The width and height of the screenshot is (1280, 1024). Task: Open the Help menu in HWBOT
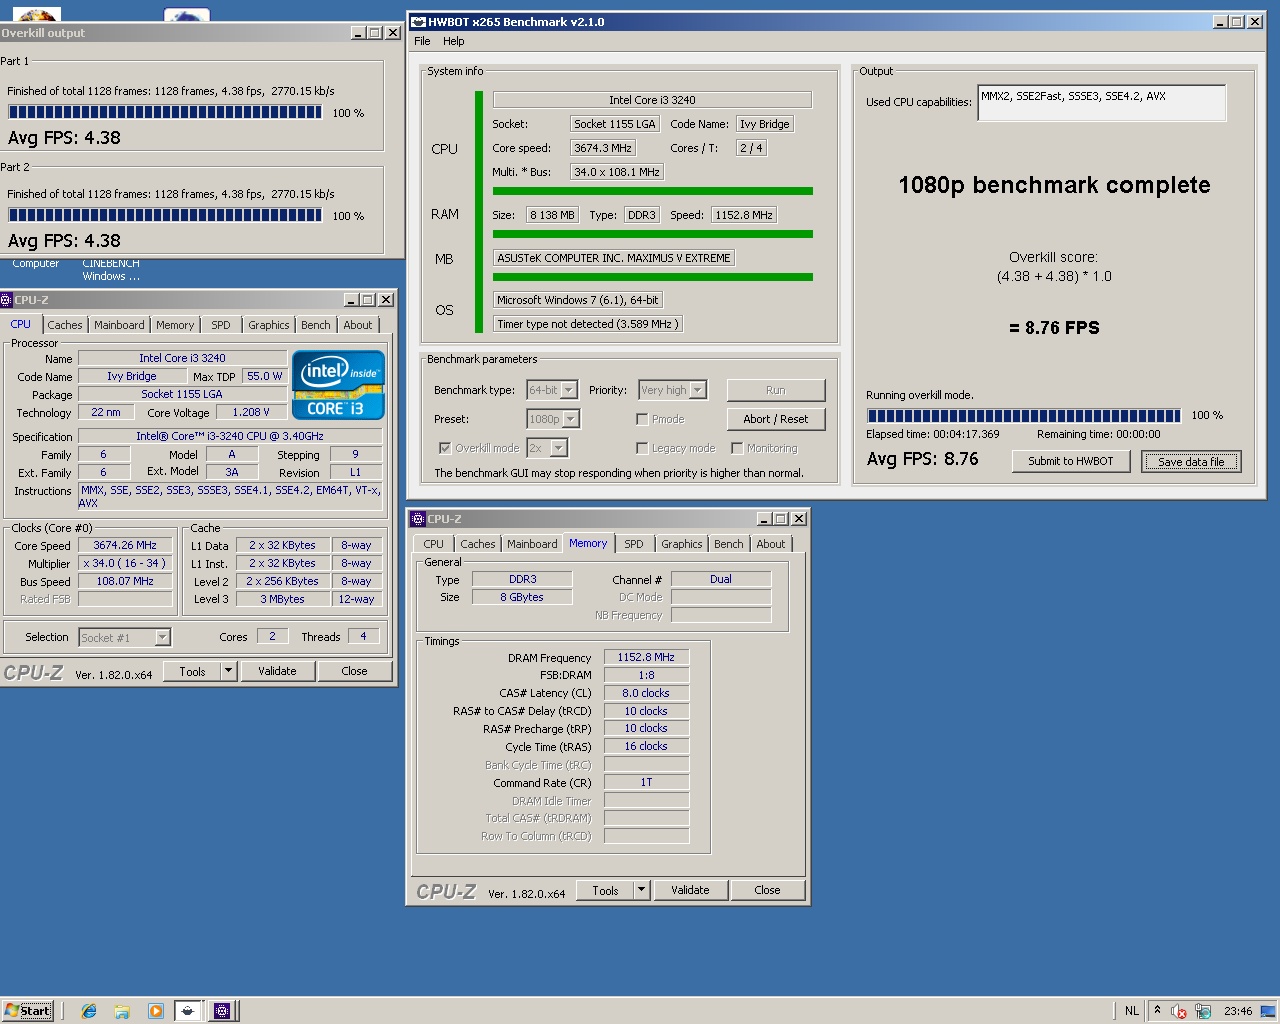pyautogui.click(x=454, y=41)
